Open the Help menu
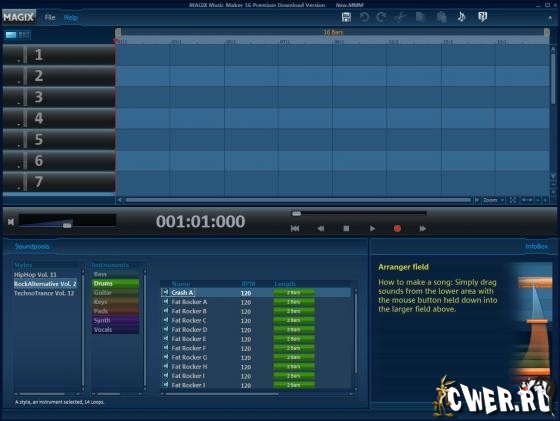 click(x=70, y=17)
